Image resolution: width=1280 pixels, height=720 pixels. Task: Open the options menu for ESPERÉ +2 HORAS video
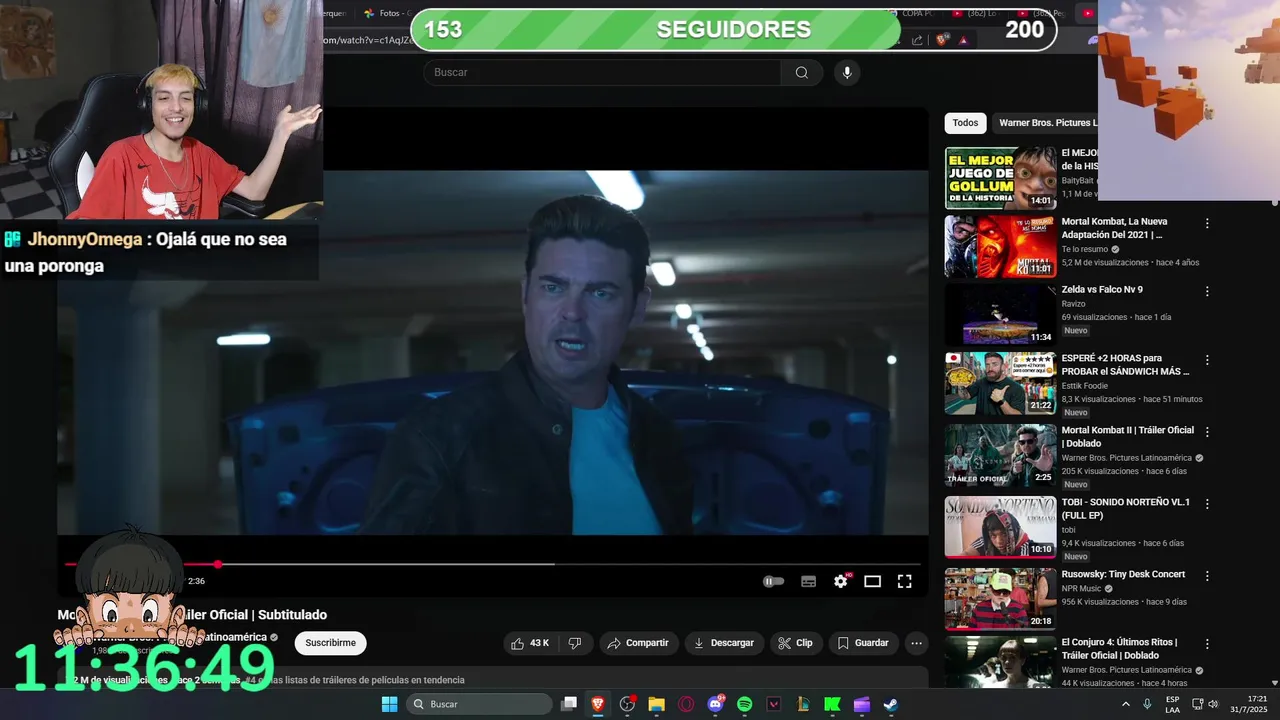click(x=1207, y=360)
